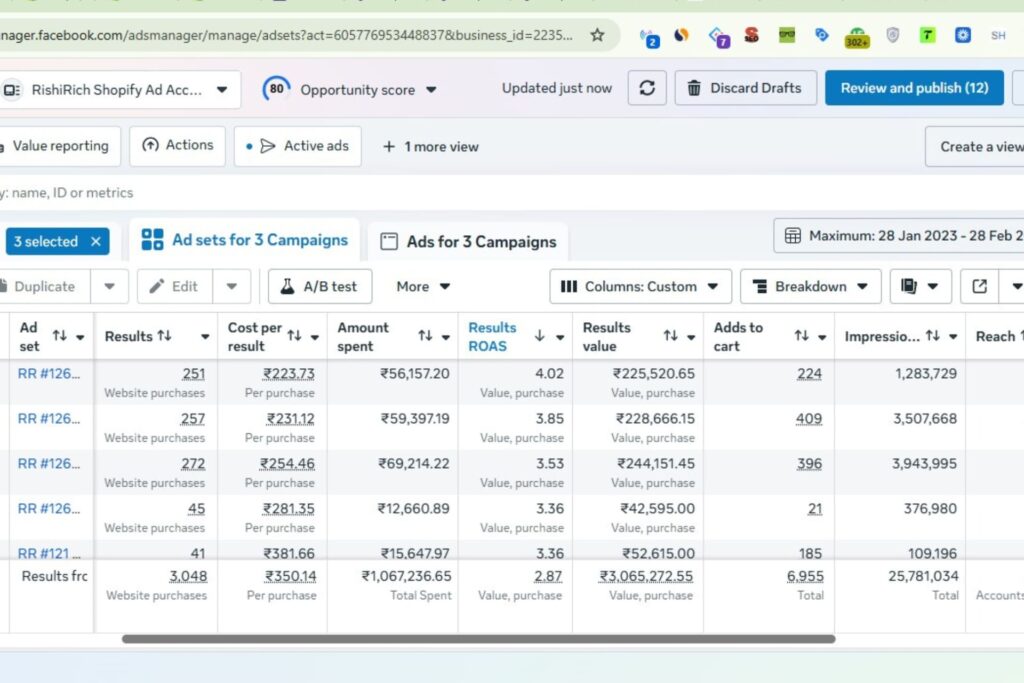1024x683 pixels.
Task: Click the date range calendar icon
Action: point(794,235)
